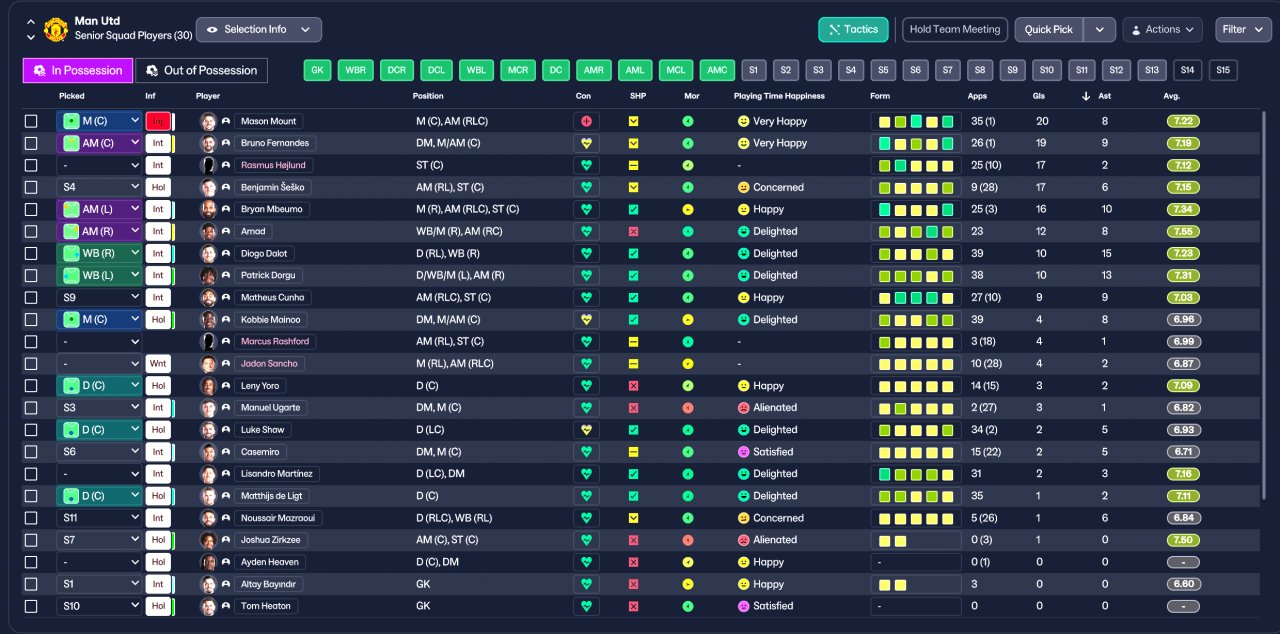1280x634 pixels.
Task: Click the Man Utd club badge
Action: click(56, 29)
